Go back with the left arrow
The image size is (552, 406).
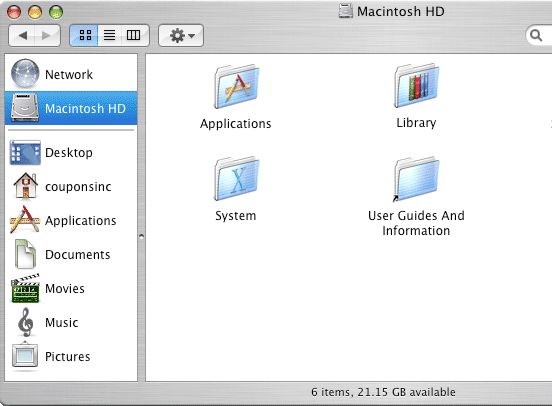22,35
